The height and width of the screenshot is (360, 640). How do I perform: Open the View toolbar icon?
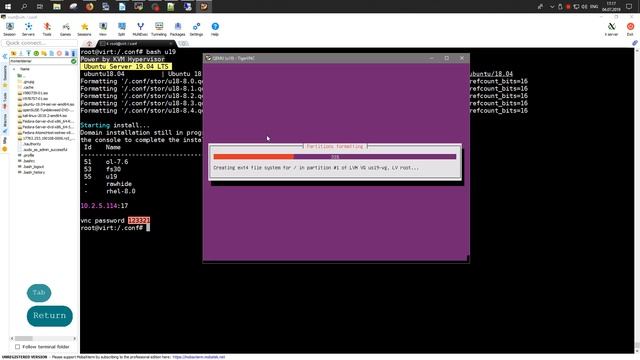(103, 29)
